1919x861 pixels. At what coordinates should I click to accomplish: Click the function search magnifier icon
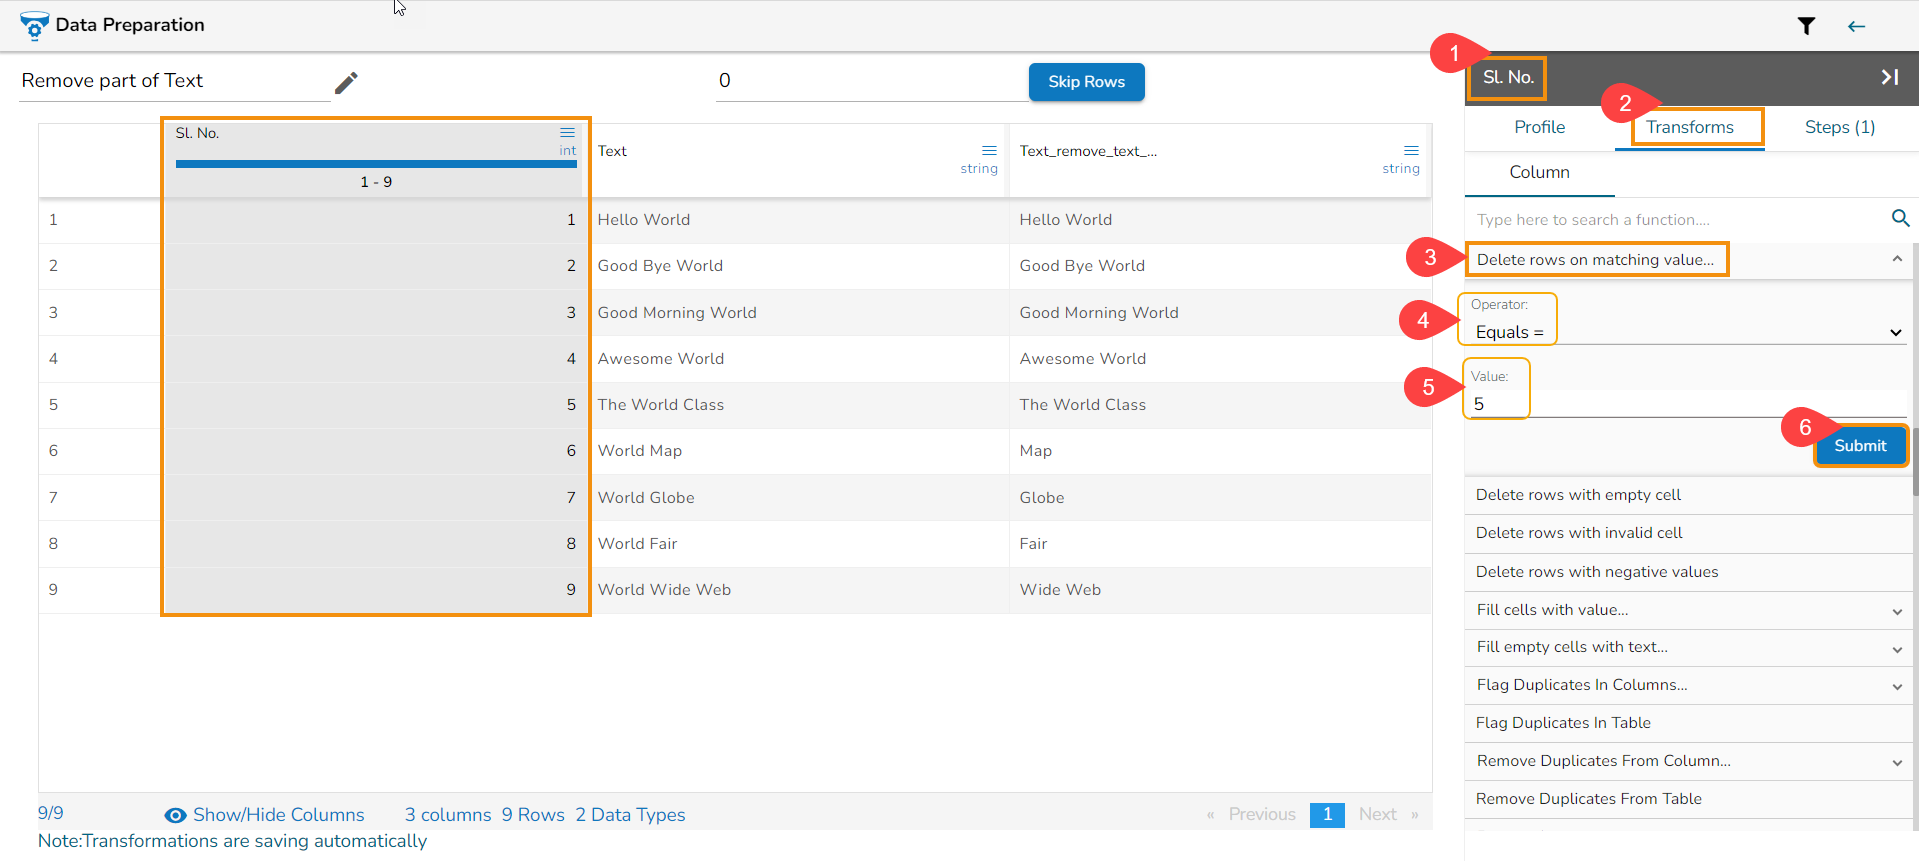coord(1900,218)
